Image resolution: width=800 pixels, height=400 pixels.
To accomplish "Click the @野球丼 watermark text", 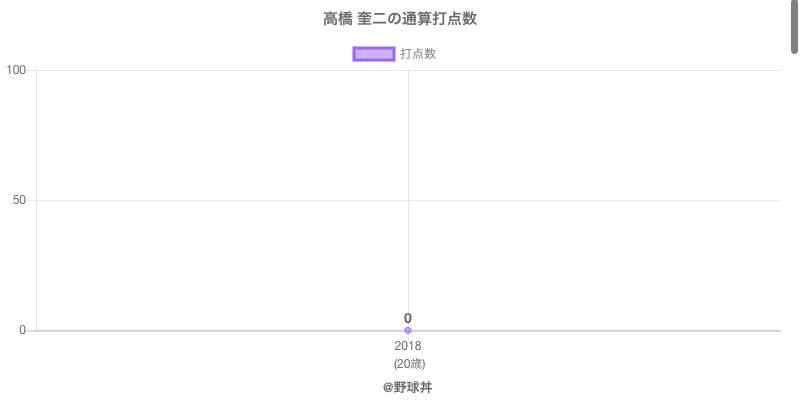I will (408, 387).
